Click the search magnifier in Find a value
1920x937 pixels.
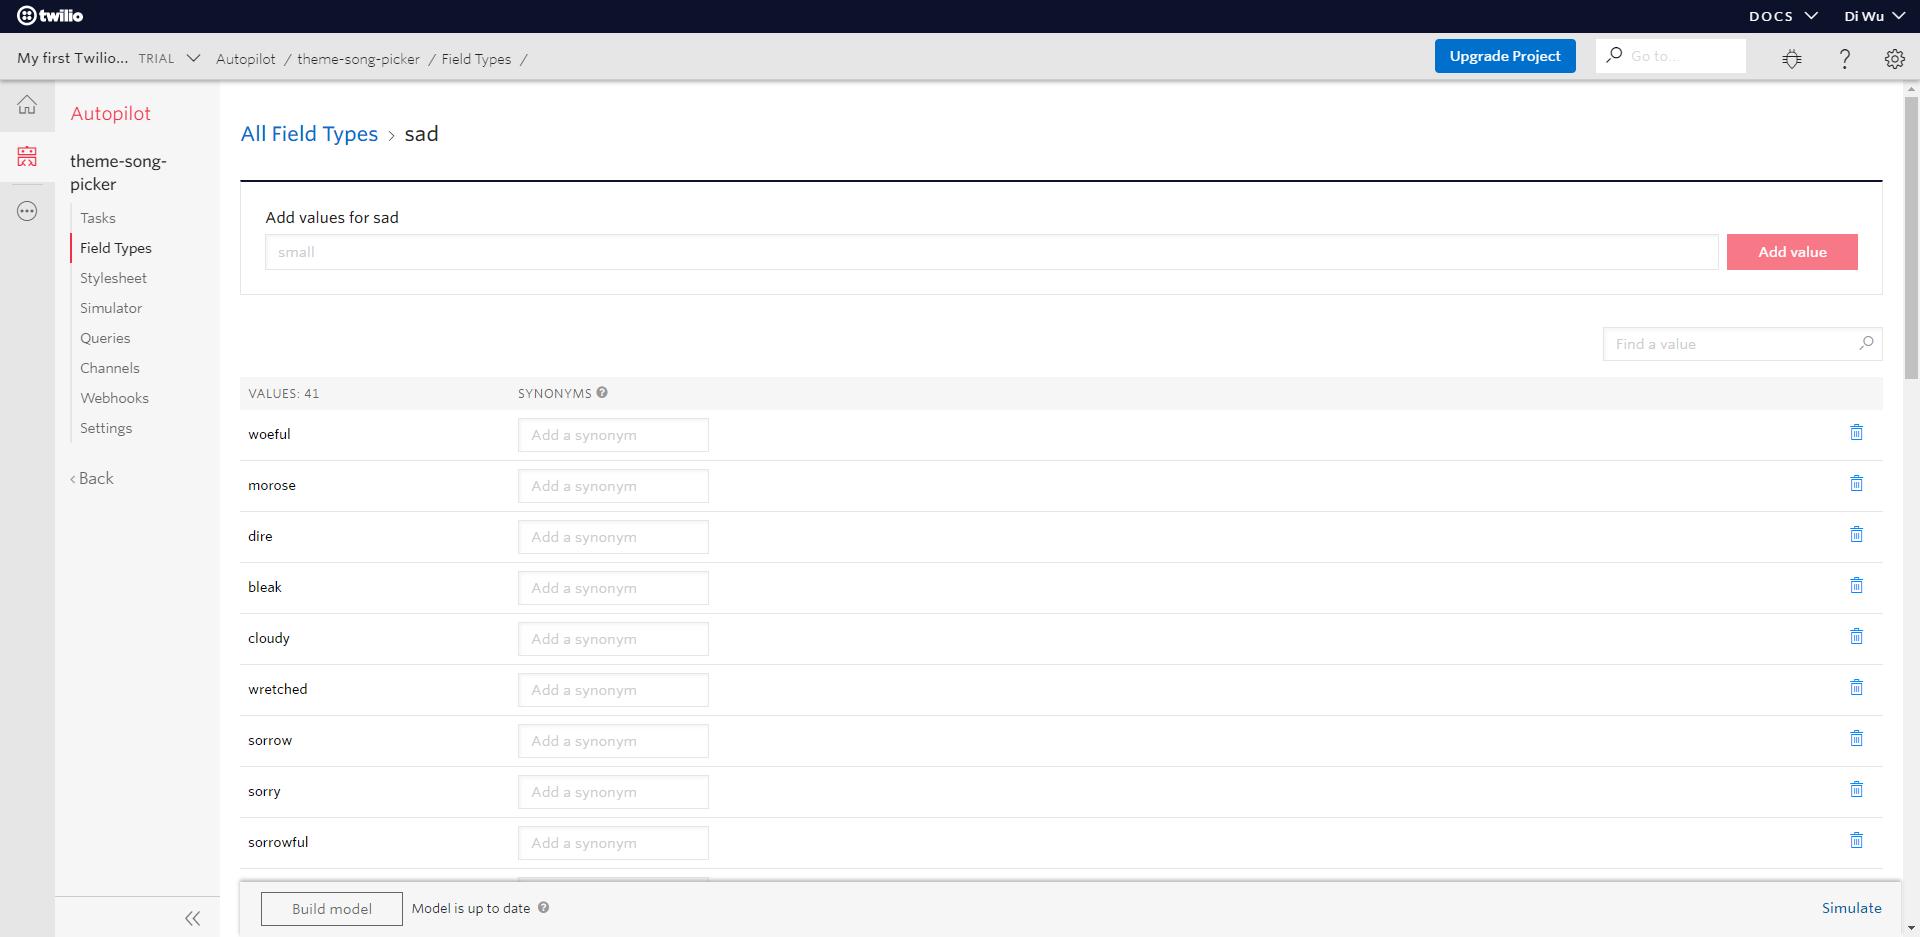pos(1866,343)
